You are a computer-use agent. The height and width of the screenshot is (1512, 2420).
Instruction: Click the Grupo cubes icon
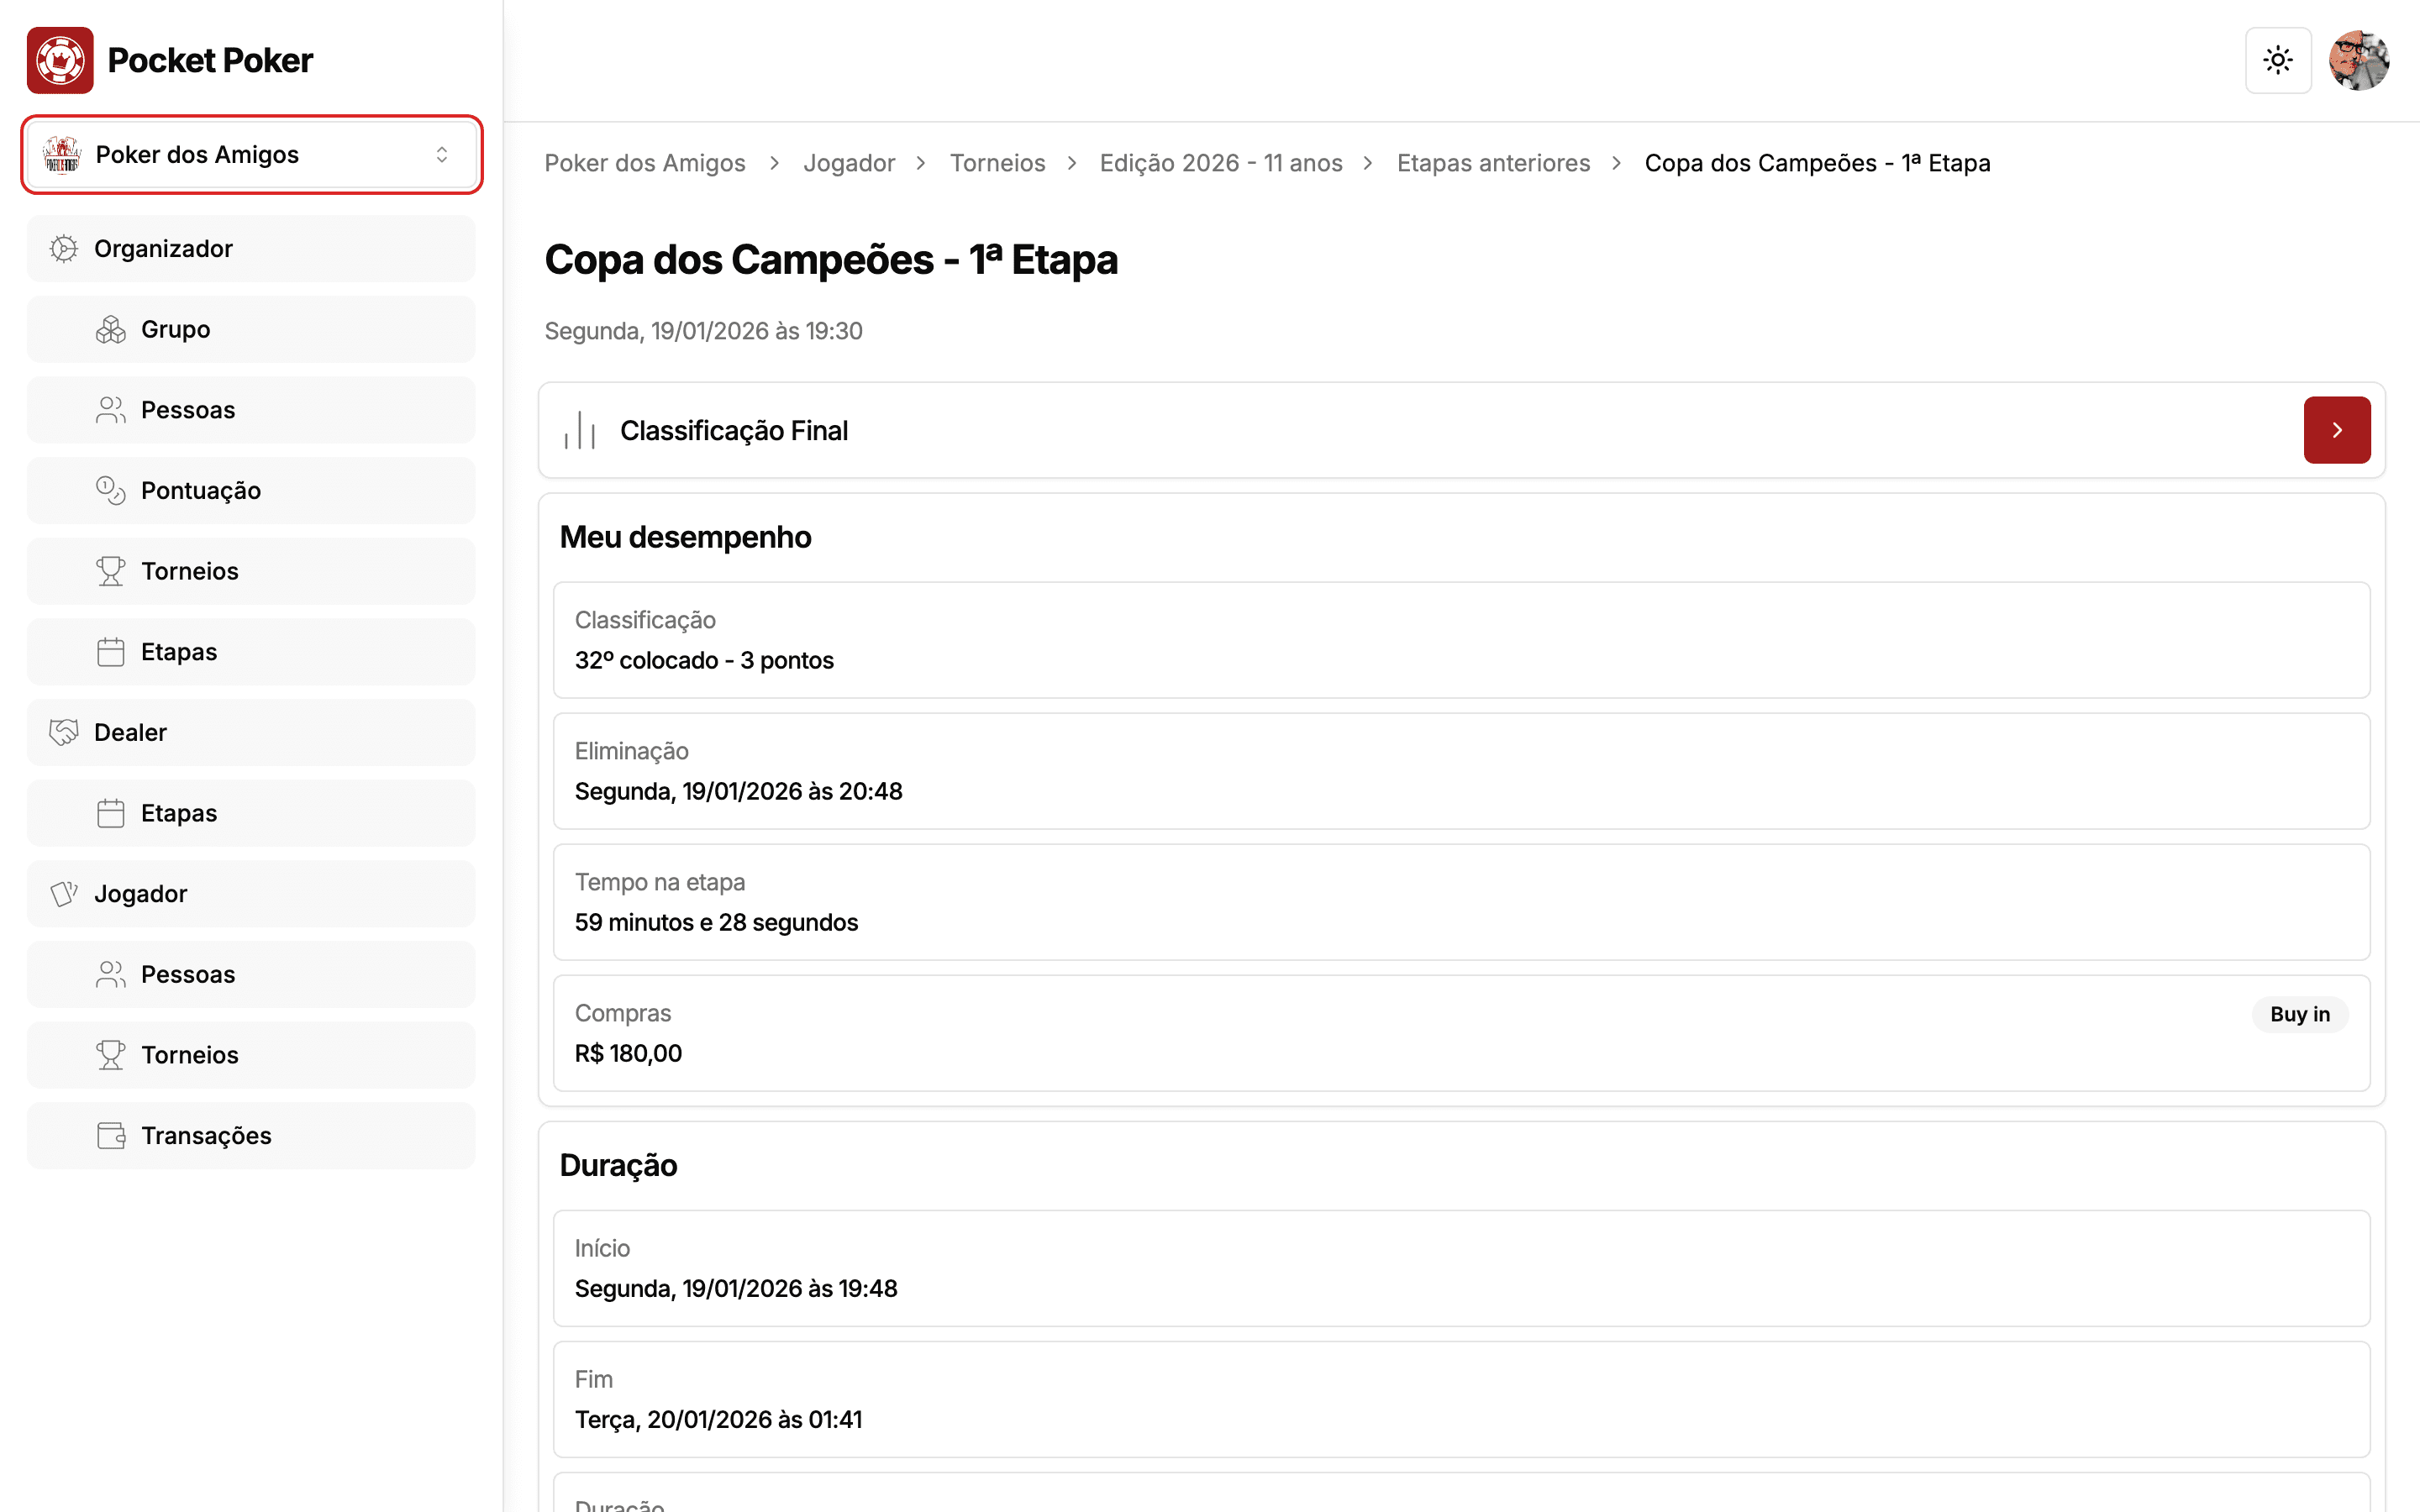111,330
